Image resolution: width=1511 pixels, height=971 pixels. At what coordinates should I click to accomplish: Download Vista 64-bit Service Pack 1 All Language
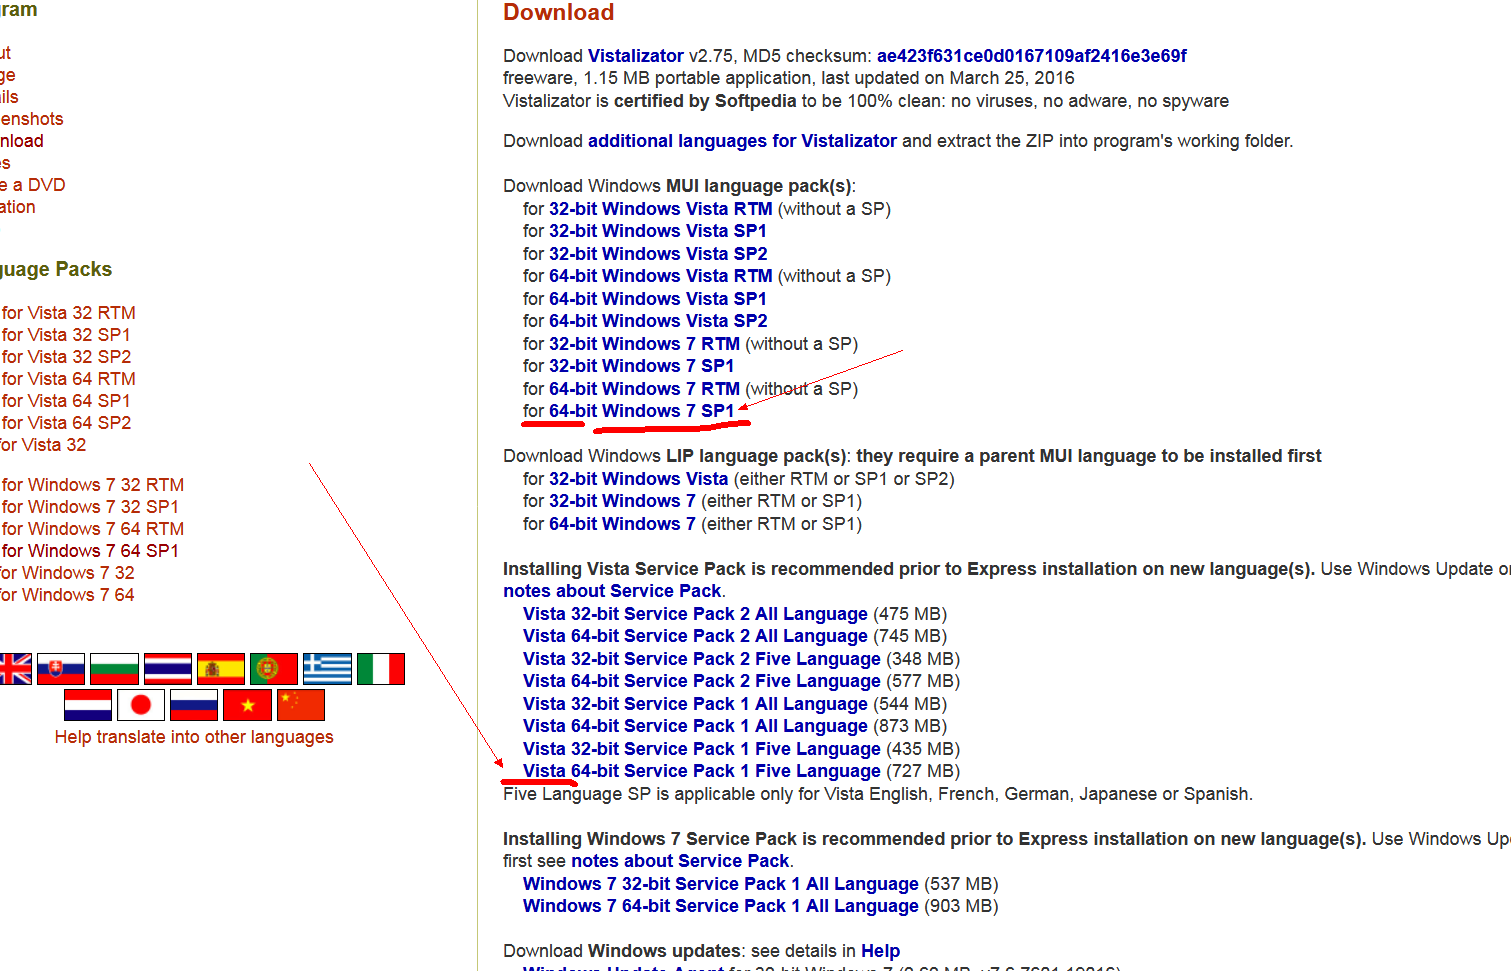(x=695, y=726)
